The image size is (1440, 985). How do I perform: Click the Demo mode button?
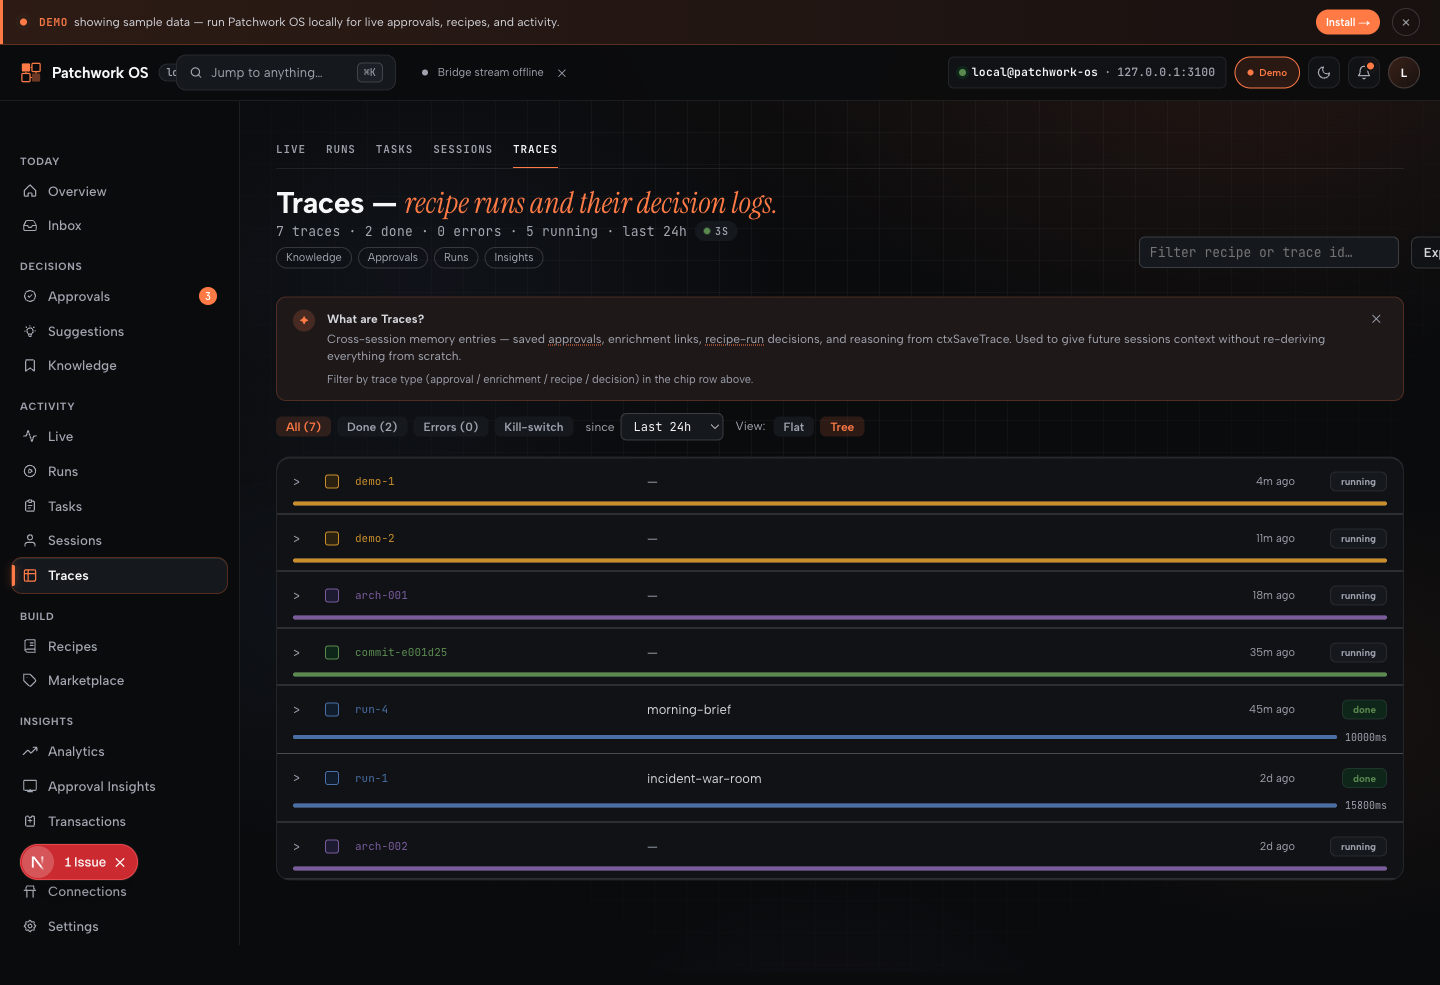[1267, 72]
